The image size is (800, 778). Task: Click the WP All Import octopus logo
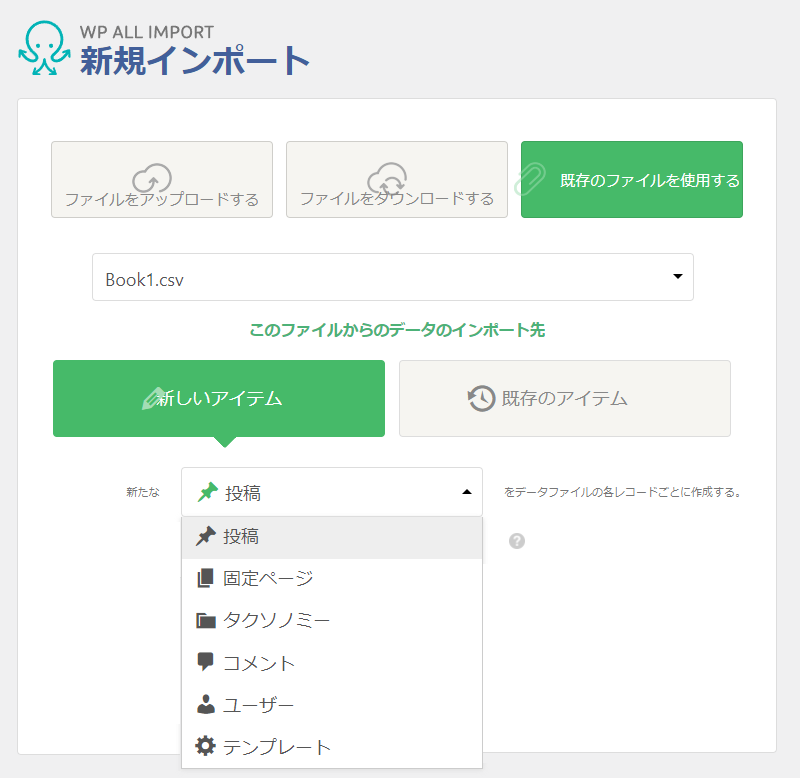click(x=44, y=48)
